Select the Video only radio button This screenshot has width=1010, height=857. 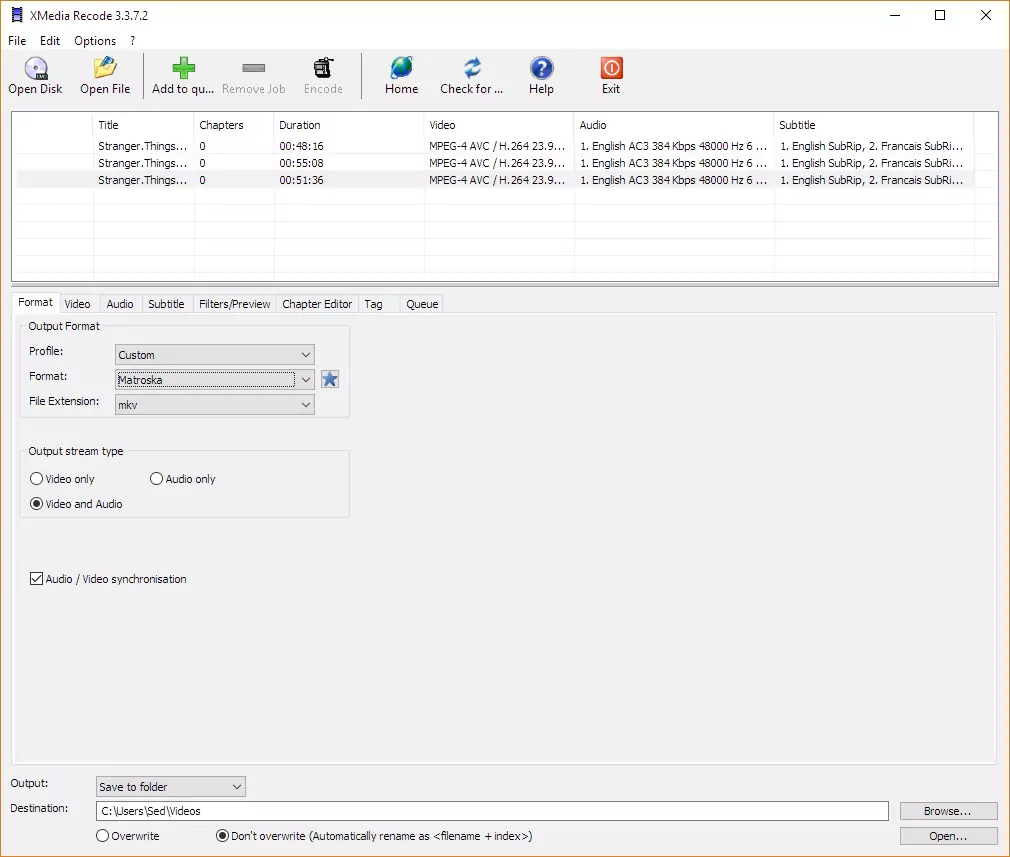point(36,478)
